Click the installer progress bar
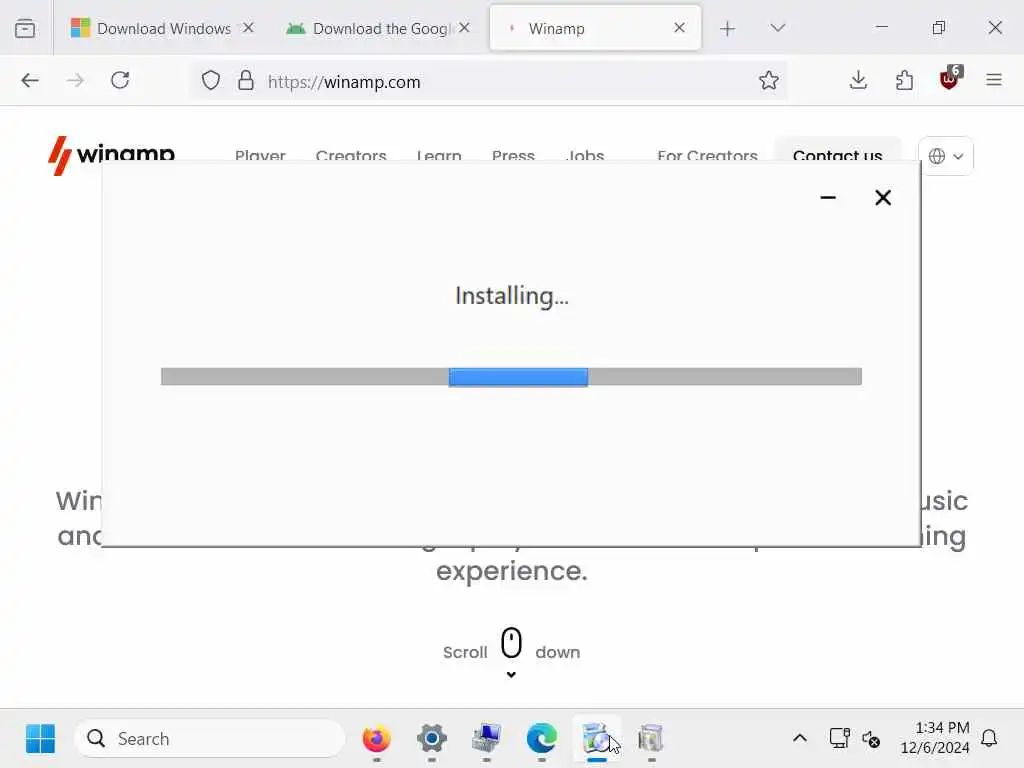Screen dimensions: 1024x768 511,377
